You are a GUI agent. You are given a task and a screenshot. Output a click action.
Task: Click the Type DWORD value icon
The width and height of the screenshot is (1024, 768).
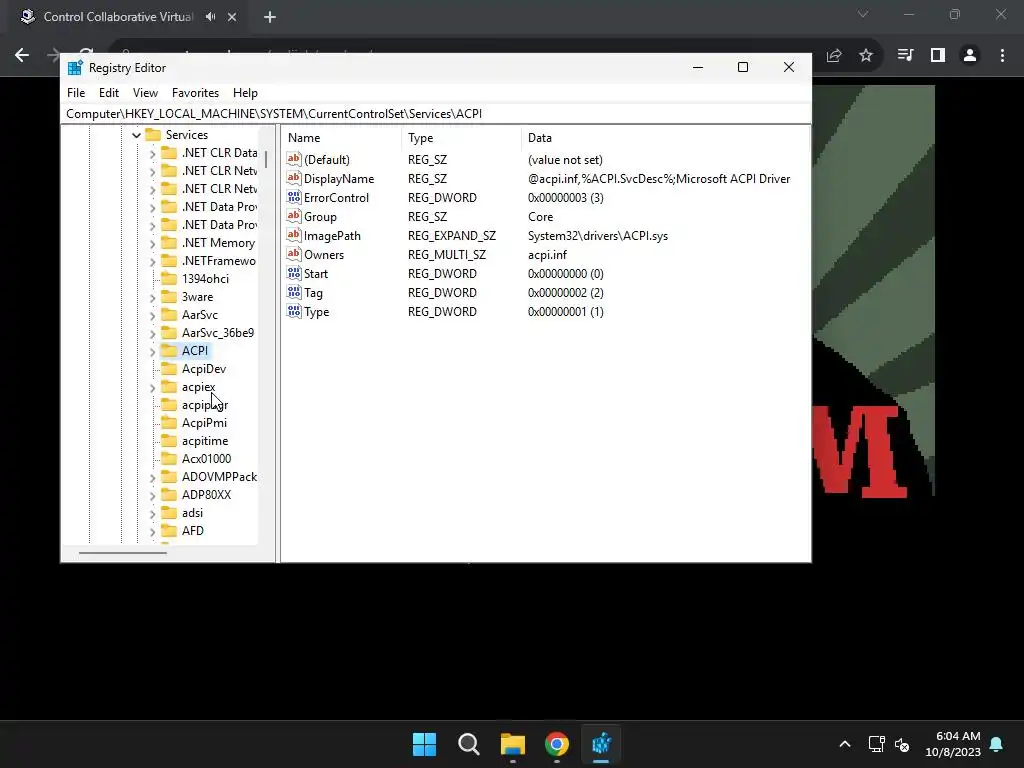pyautogui.click(x=294, y=312)
